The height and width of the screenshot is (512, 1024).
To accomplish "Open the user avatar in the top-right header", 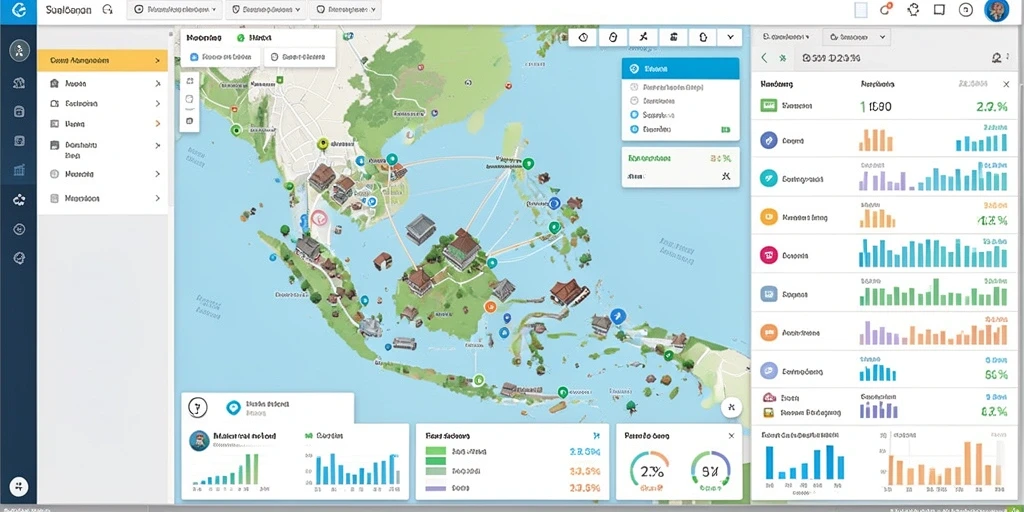I will (x=996, y=10).
